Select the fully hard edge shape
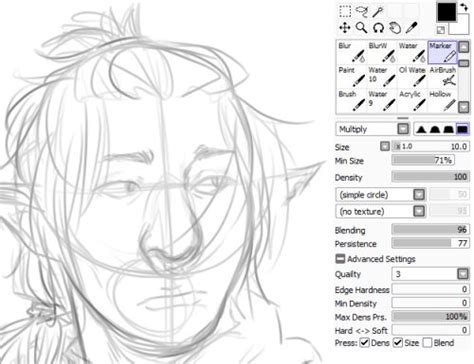Viewport: 474px width, 364px height. [x=462, y=129]
